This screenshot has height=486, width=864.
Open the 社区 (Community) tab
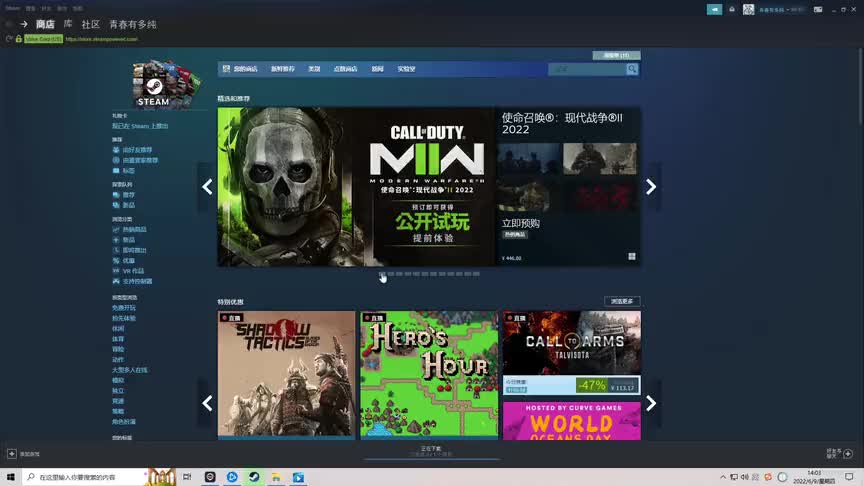tap(90, 23)
